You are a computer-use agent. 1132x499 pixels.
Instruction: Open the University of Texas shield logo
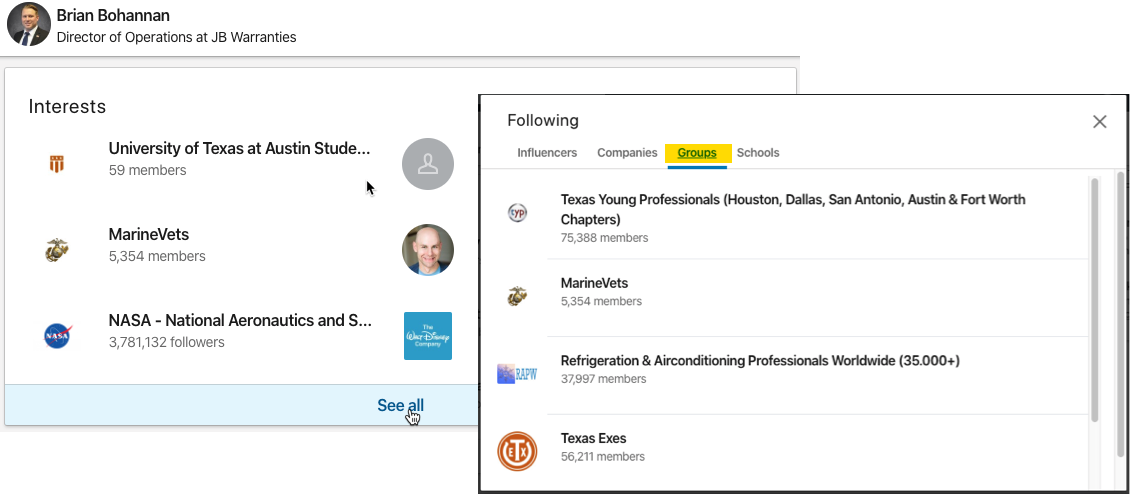(x=56, y=164)
